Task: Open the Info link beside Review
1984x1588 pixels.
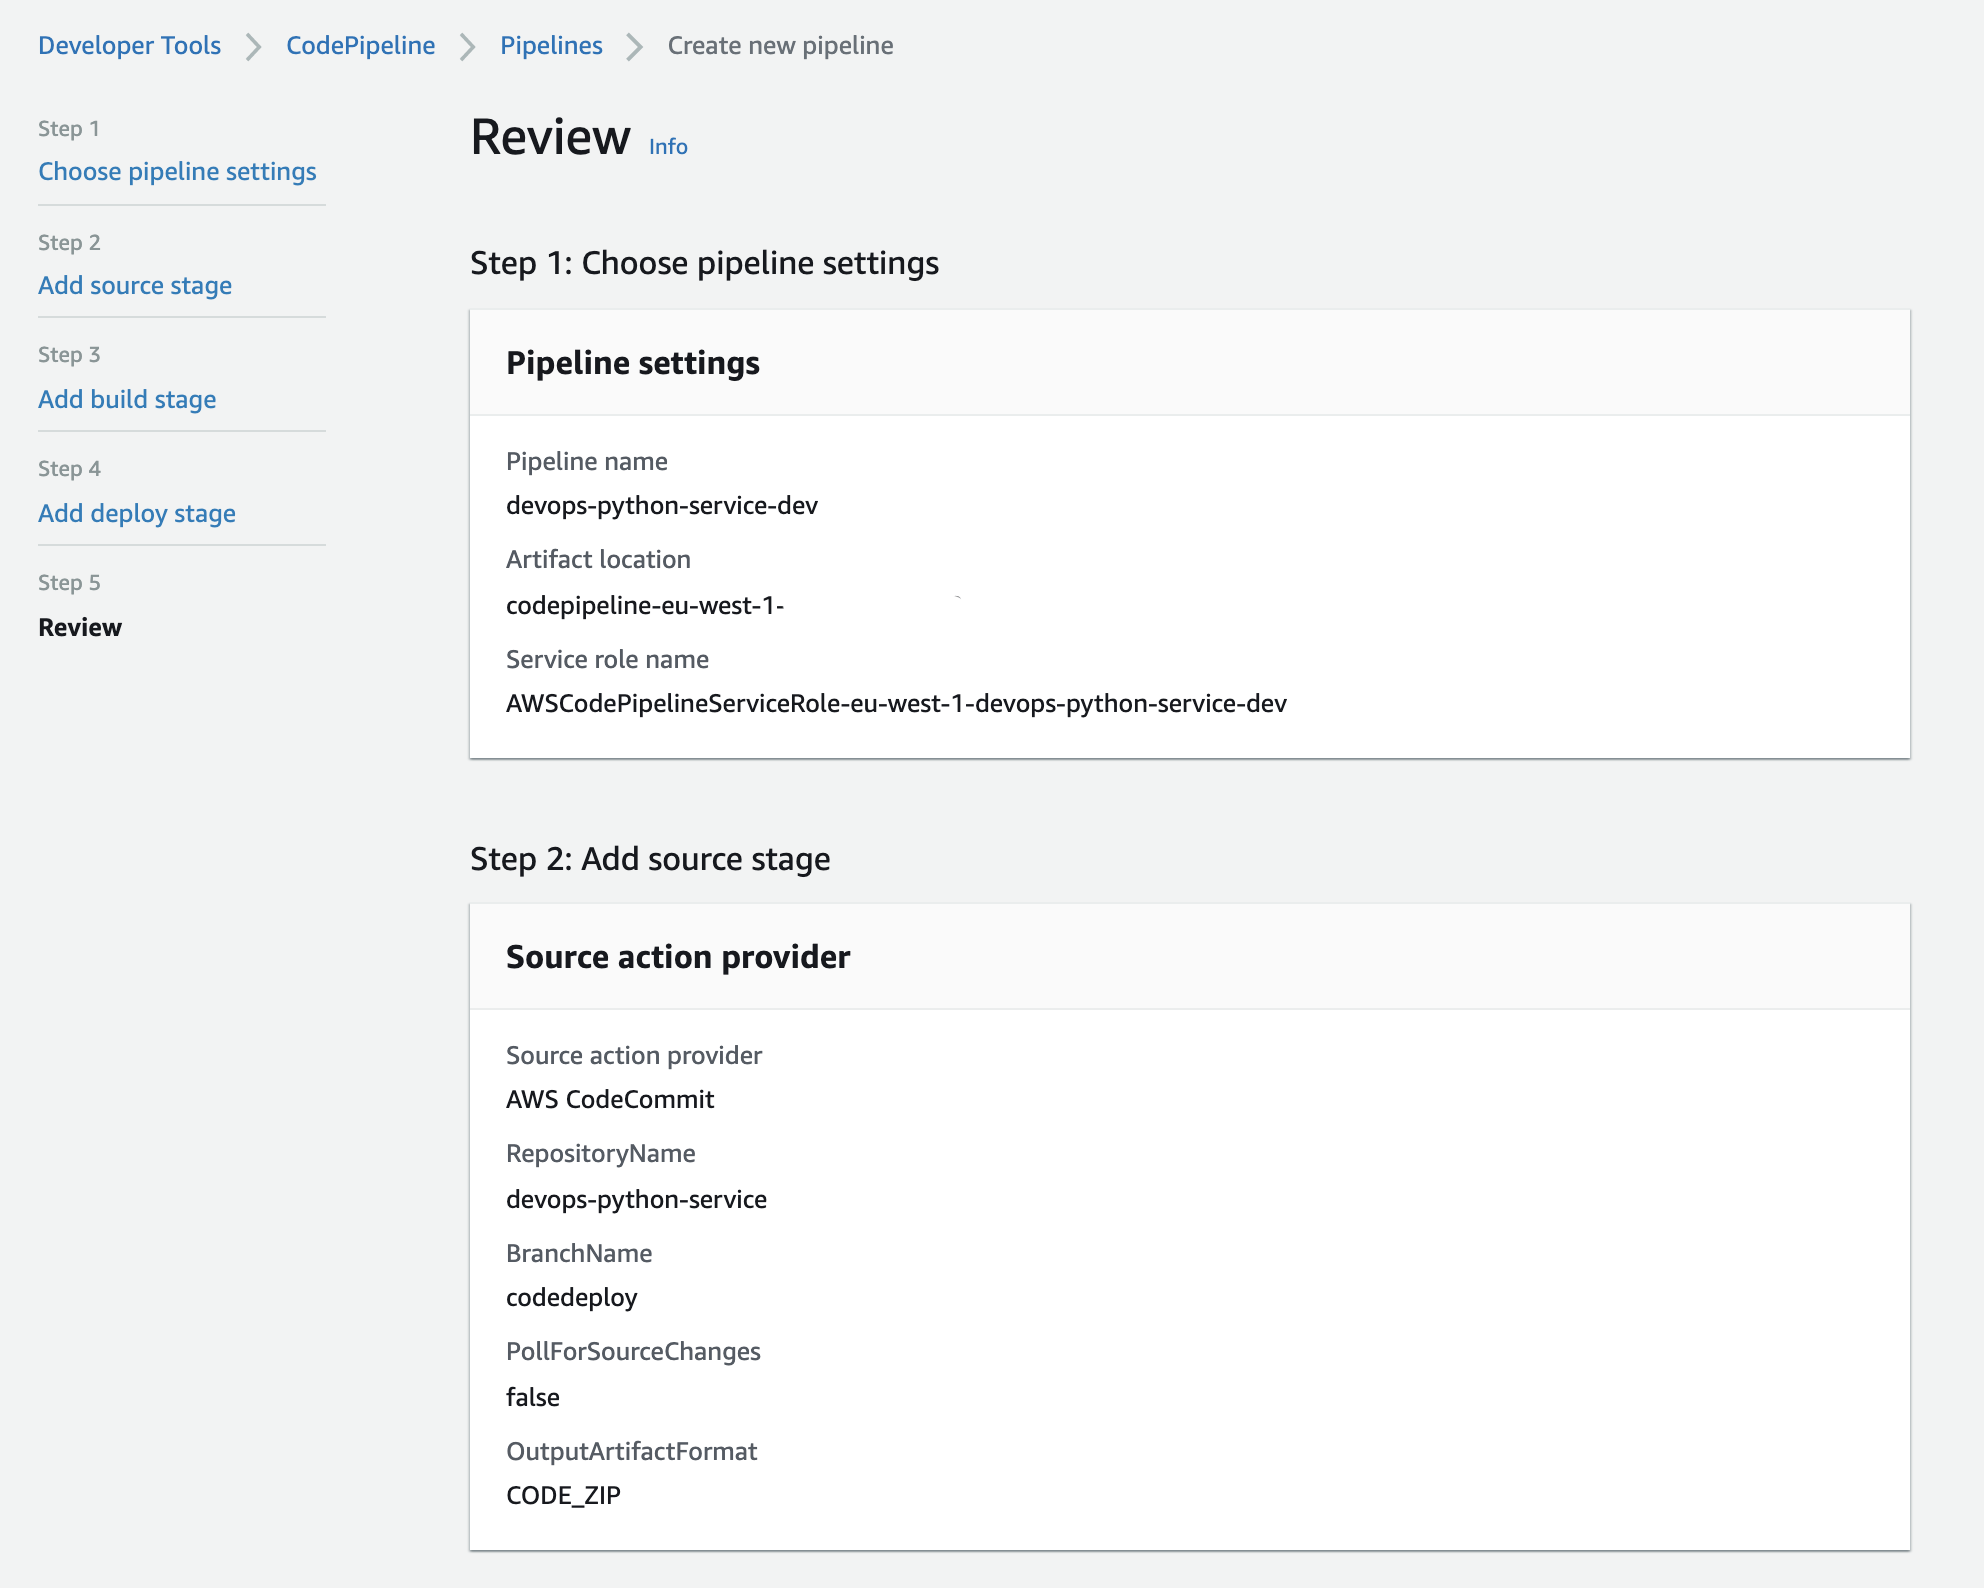Action: [x=668, y=147]
